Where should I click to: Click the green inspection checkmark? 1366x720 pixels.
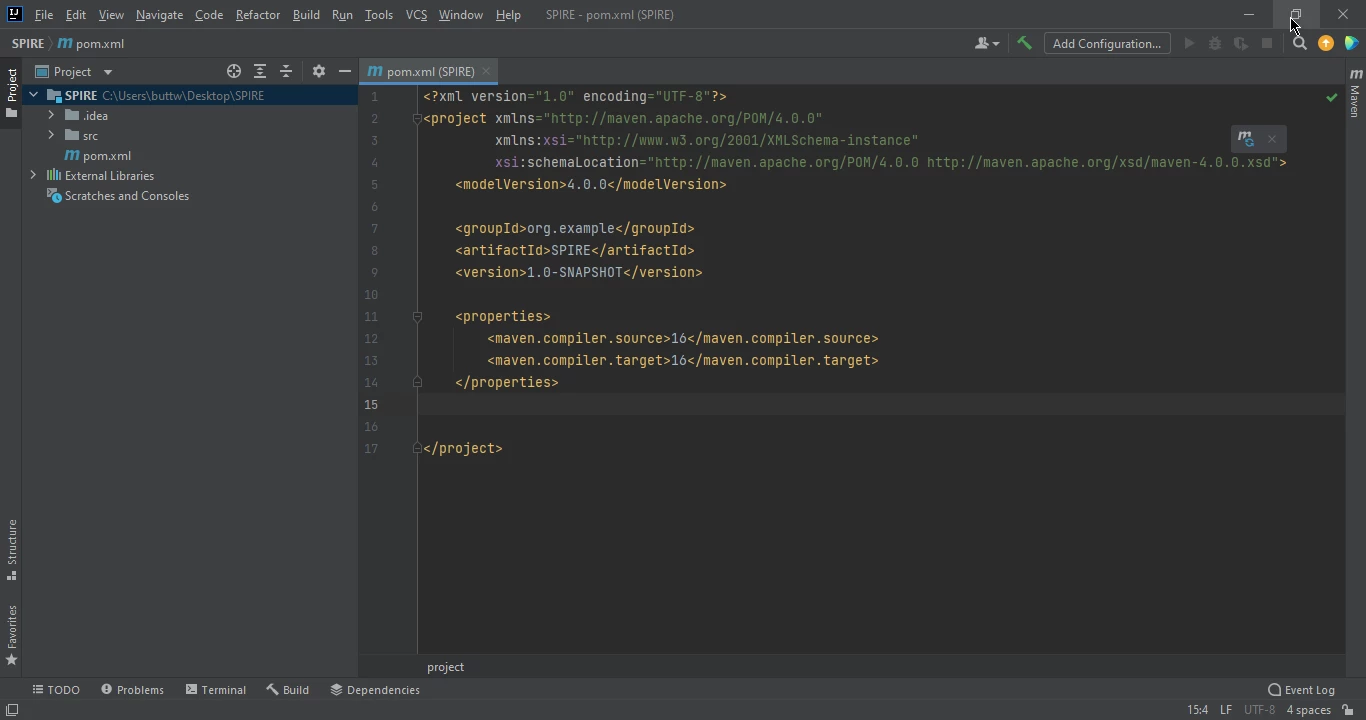coord(1332,97)
